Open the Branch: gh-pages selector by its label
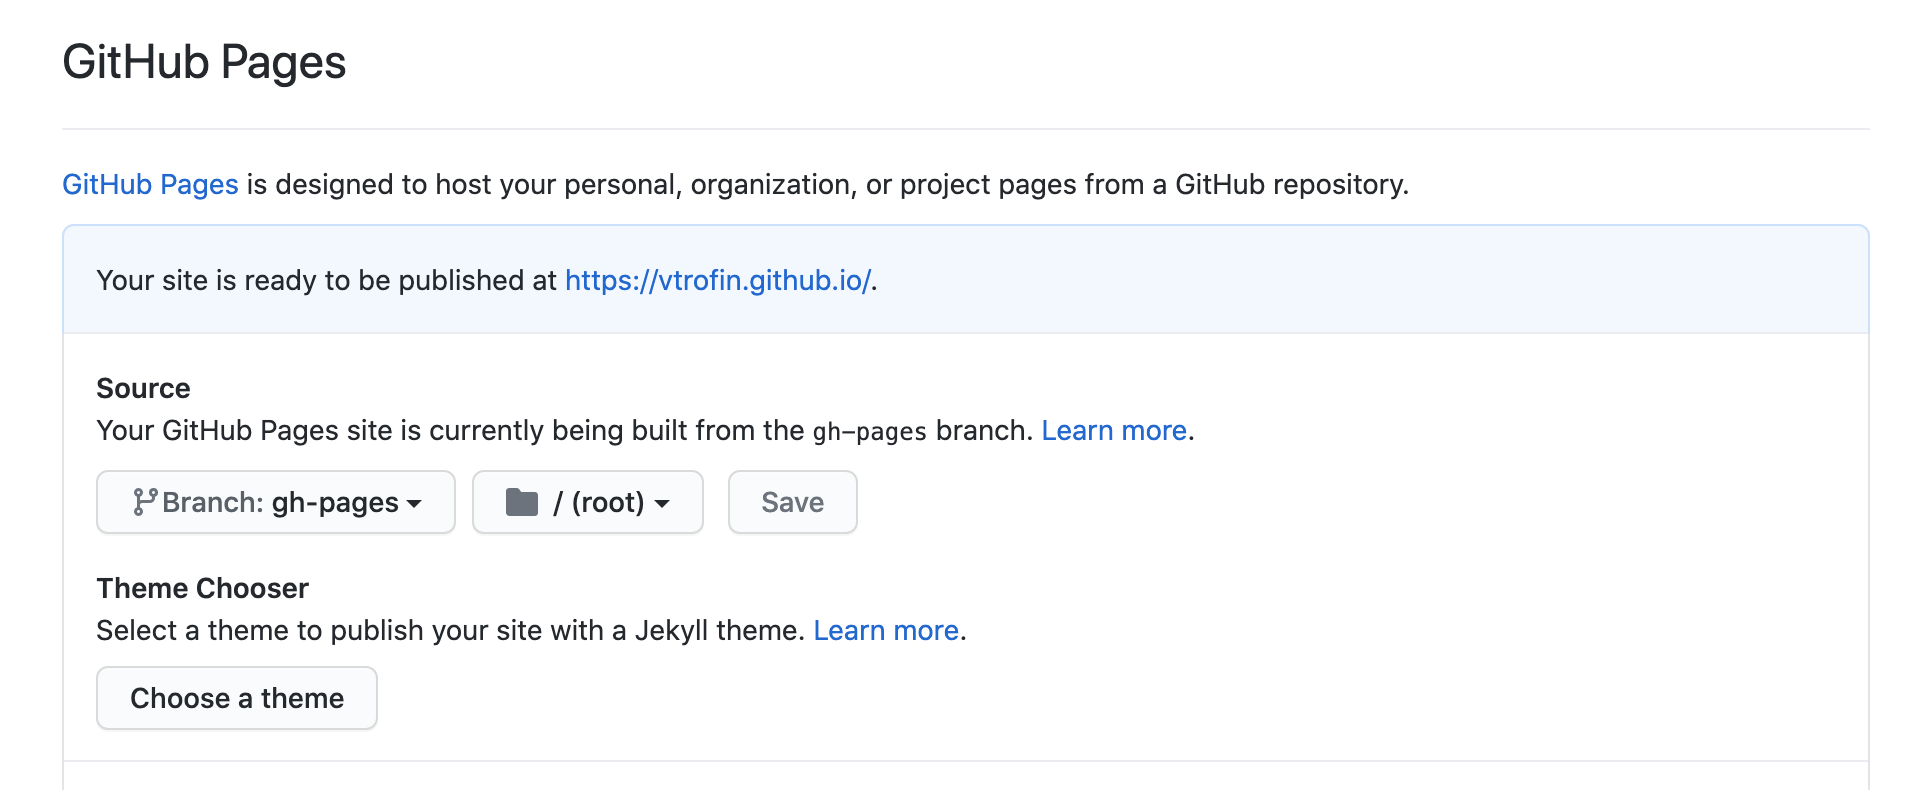 pyautogui.click(x=280, y=502)
